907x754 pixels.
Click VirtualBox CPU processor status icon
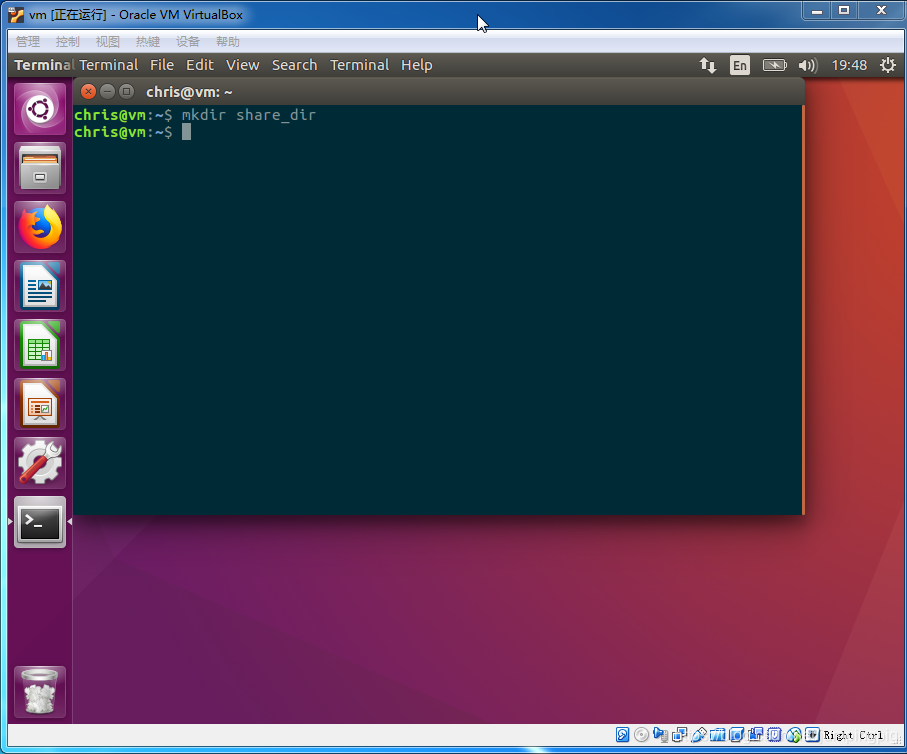tap(775, 735)
